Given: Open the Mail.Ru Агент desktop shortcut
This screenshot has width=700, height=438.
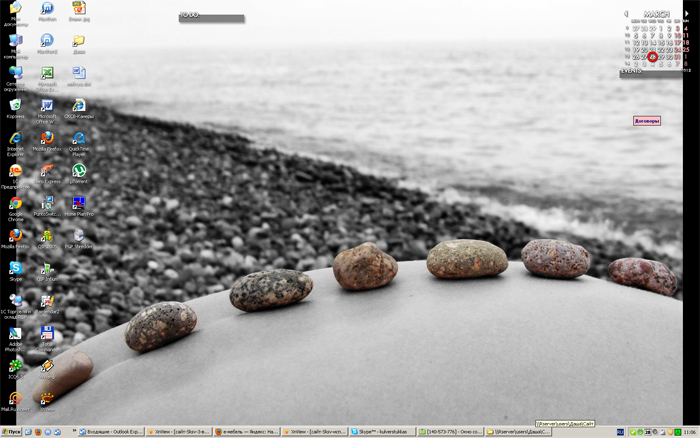Looking at the screenshot, I should [x=16, y=400].
